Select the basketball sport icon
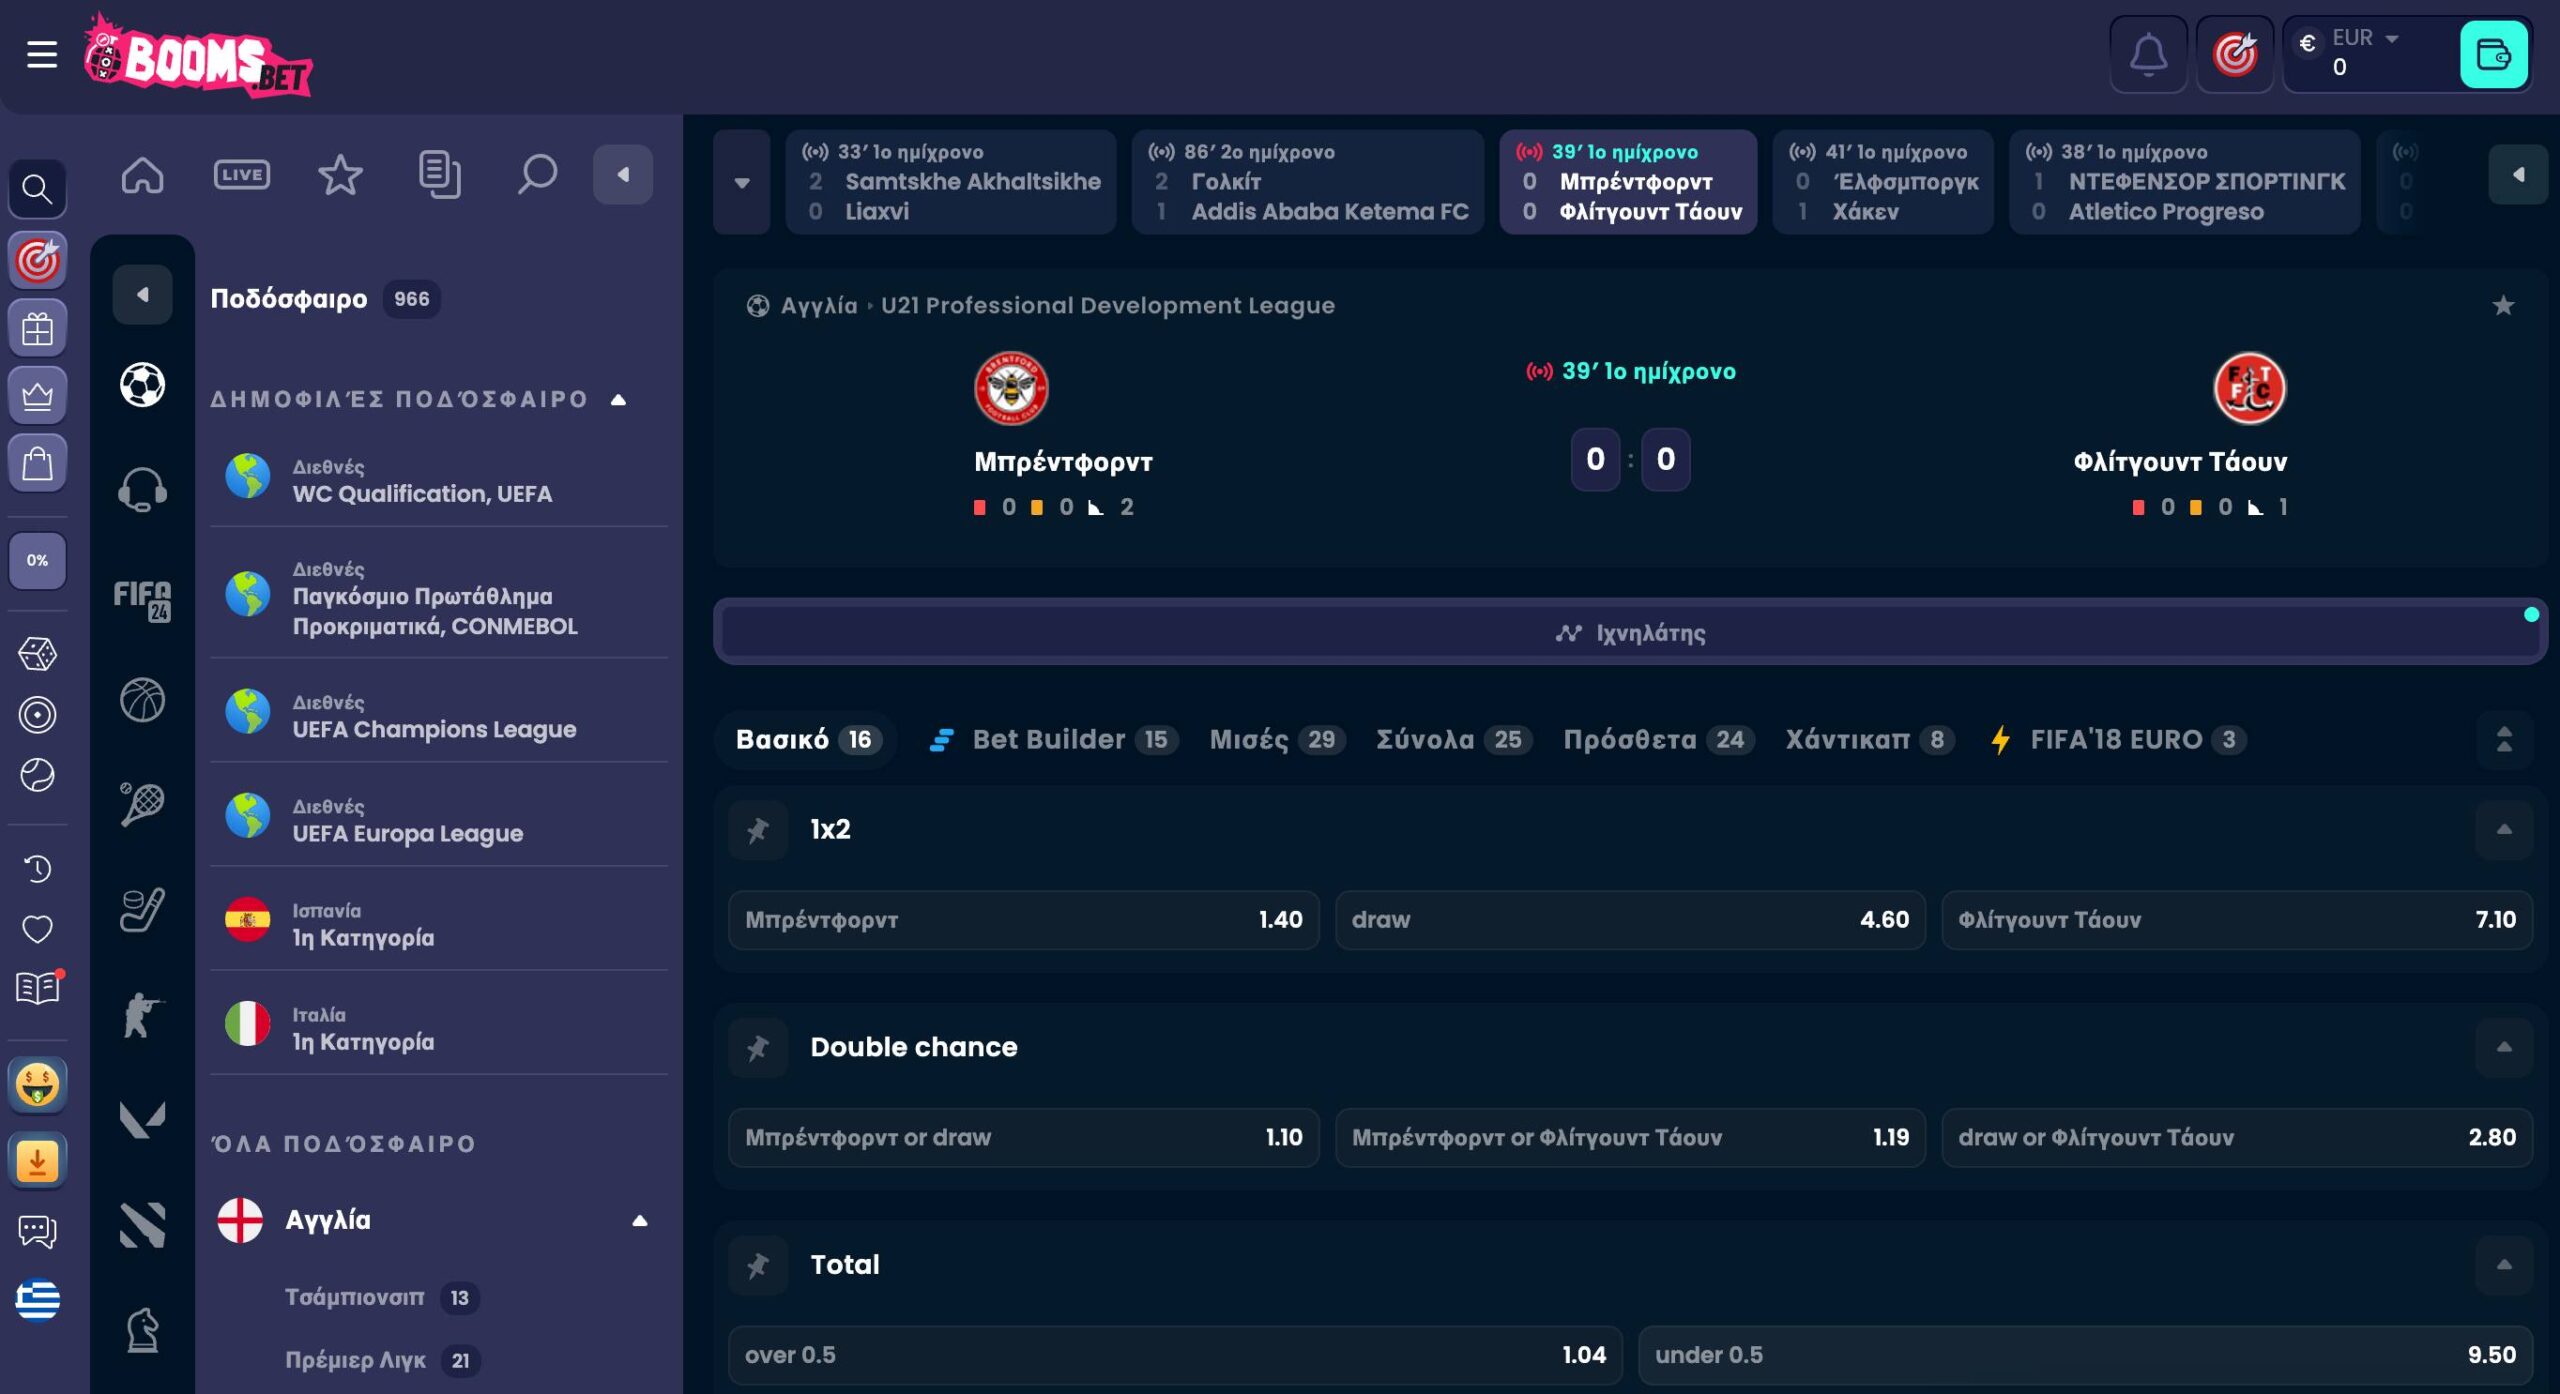The image size is (2560, 1394). tap(142, 700)
